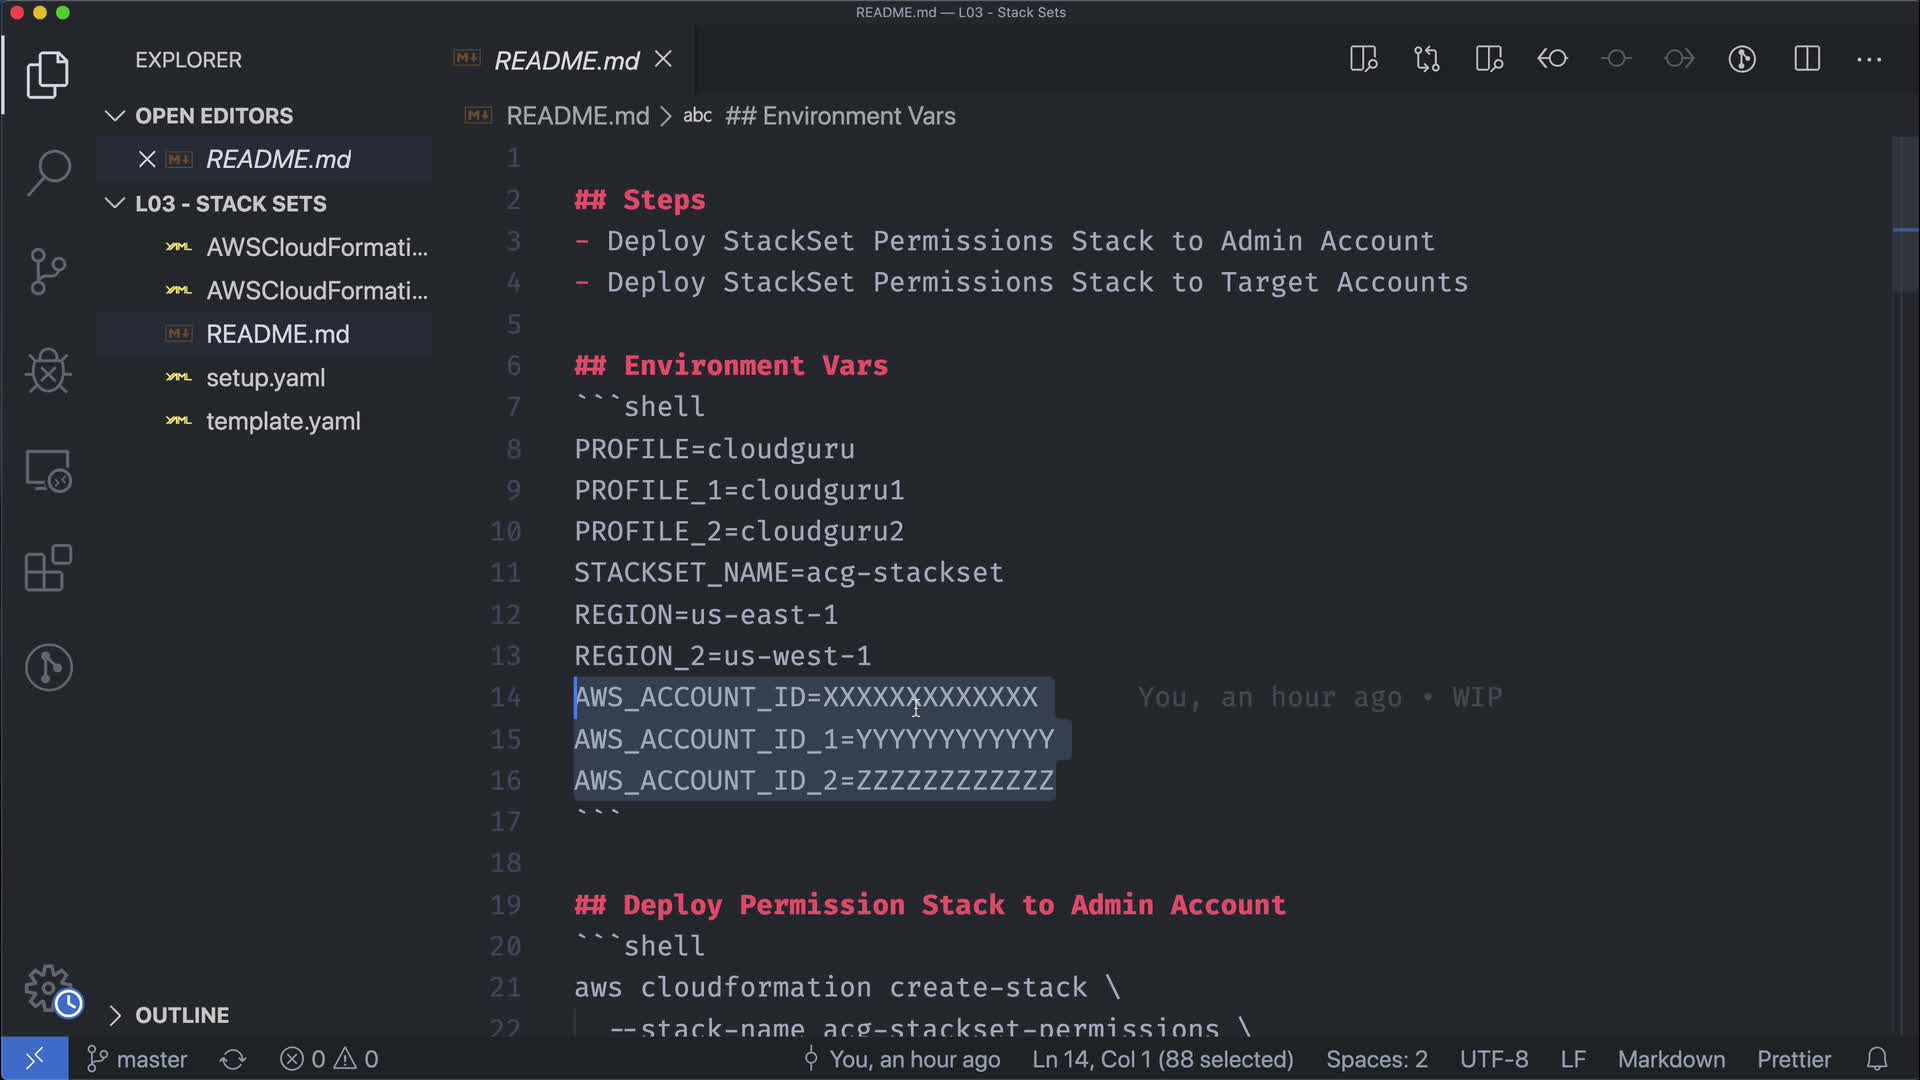Open the Run and Debug view

click(48, 371)
